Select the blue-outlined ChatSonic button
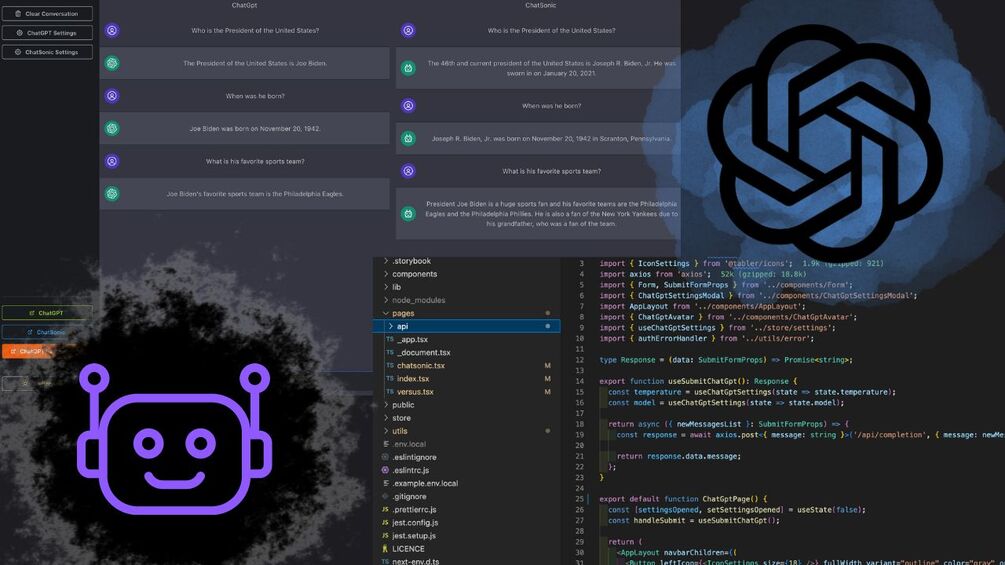This screenshot has height=565, width=1005. (47, 332)
